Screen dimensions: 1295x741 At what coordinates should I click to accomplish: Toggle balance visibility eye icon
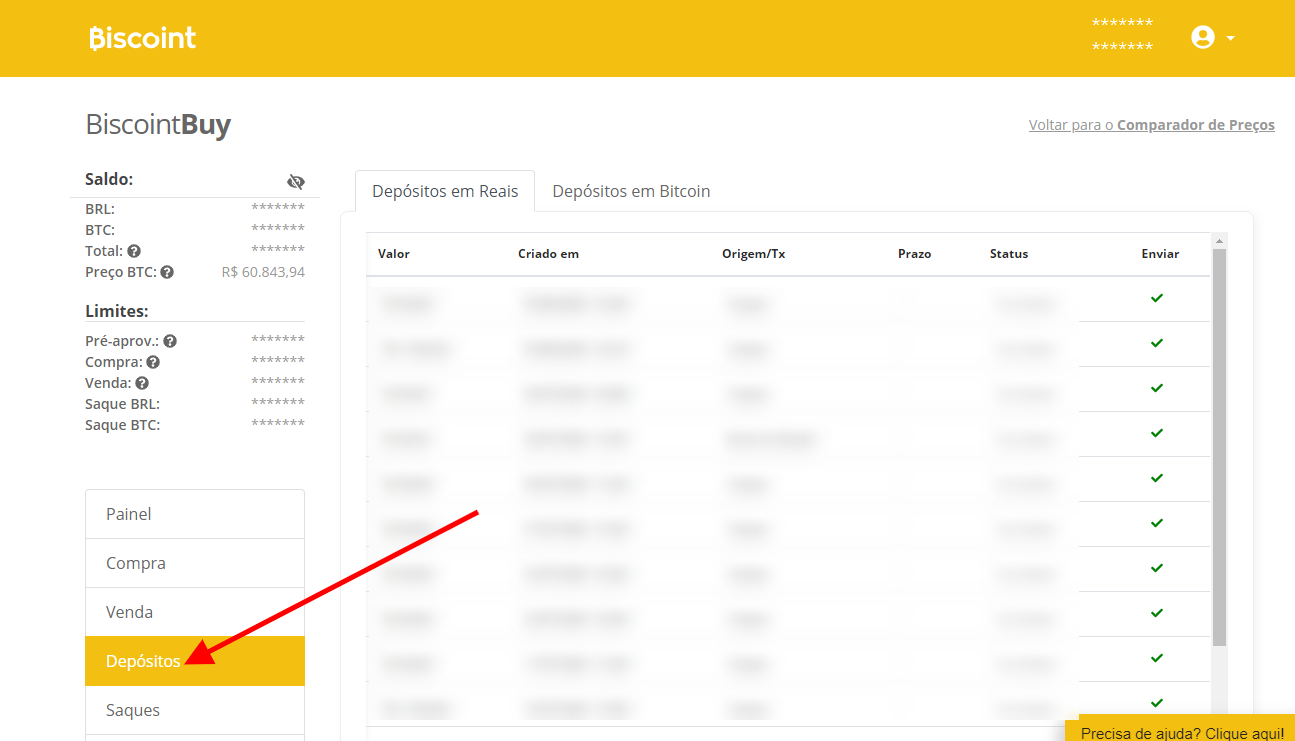pos(295,181)
